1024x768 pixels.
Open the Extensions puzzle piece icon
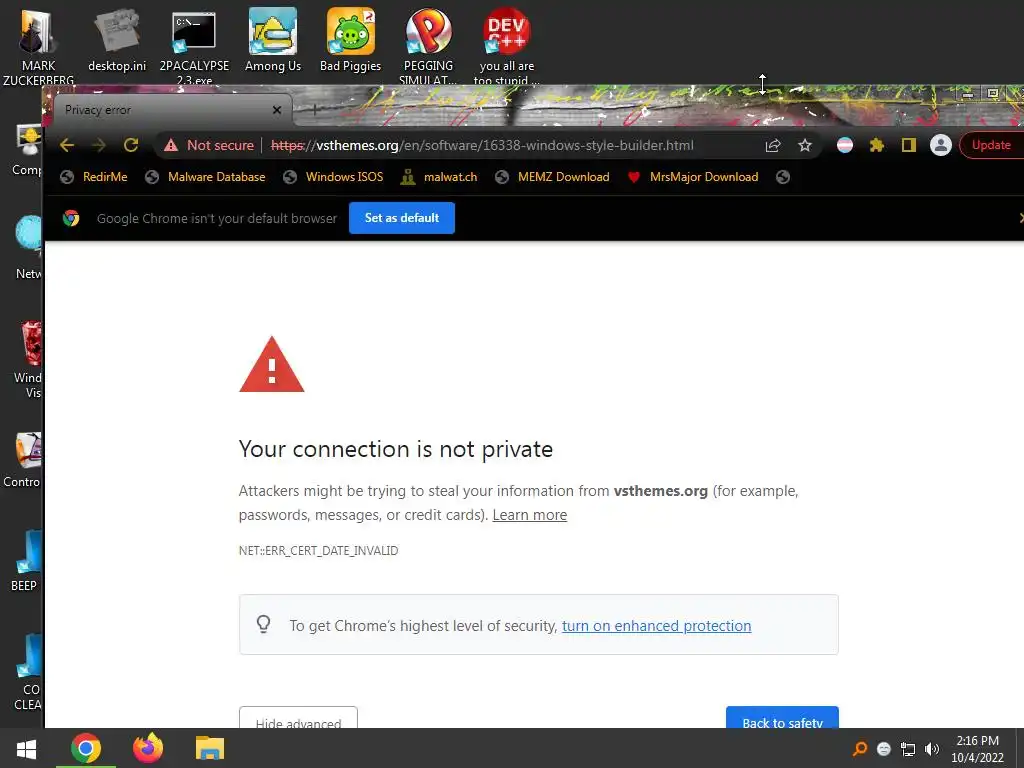[x=876, y=145]
